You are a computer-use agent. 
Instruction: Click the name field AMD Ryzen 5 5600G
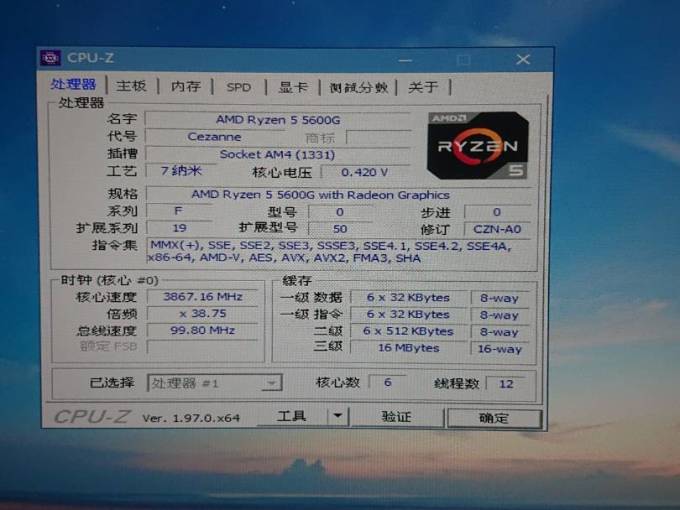pyautogui.click(x=278, y=120)
